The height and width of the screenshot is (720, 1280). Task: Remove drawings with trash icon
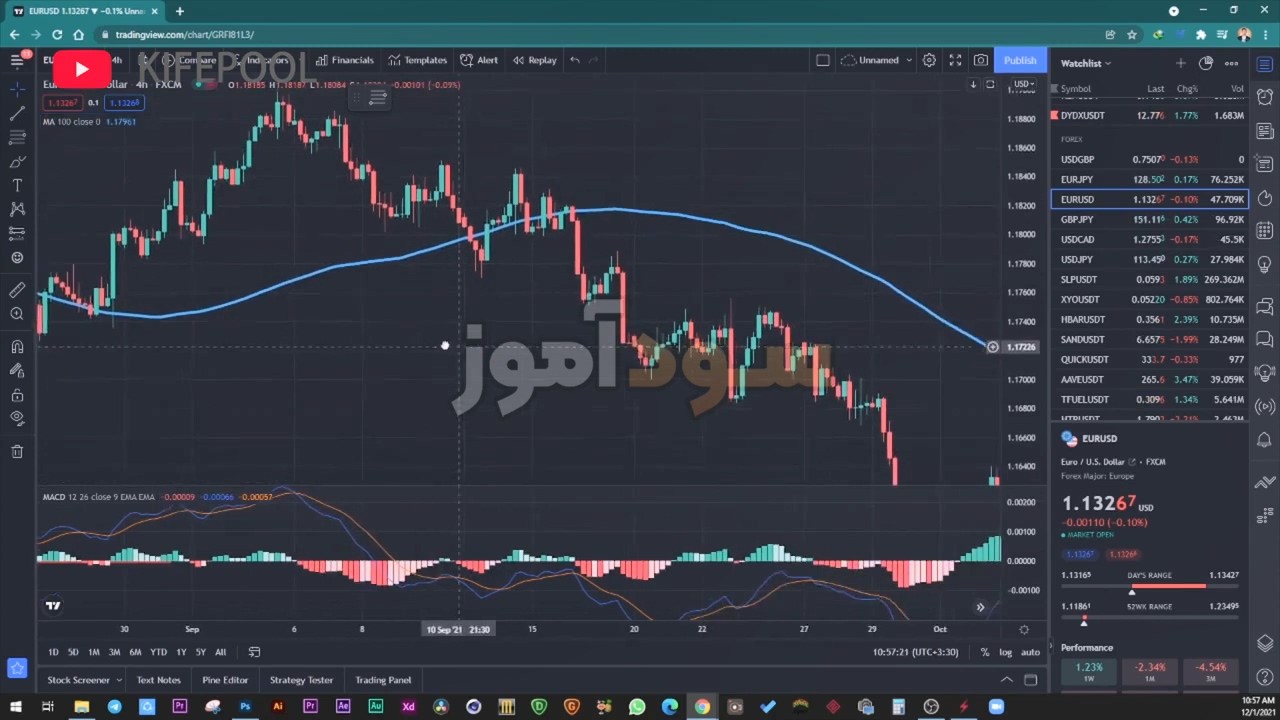[17, 452]
